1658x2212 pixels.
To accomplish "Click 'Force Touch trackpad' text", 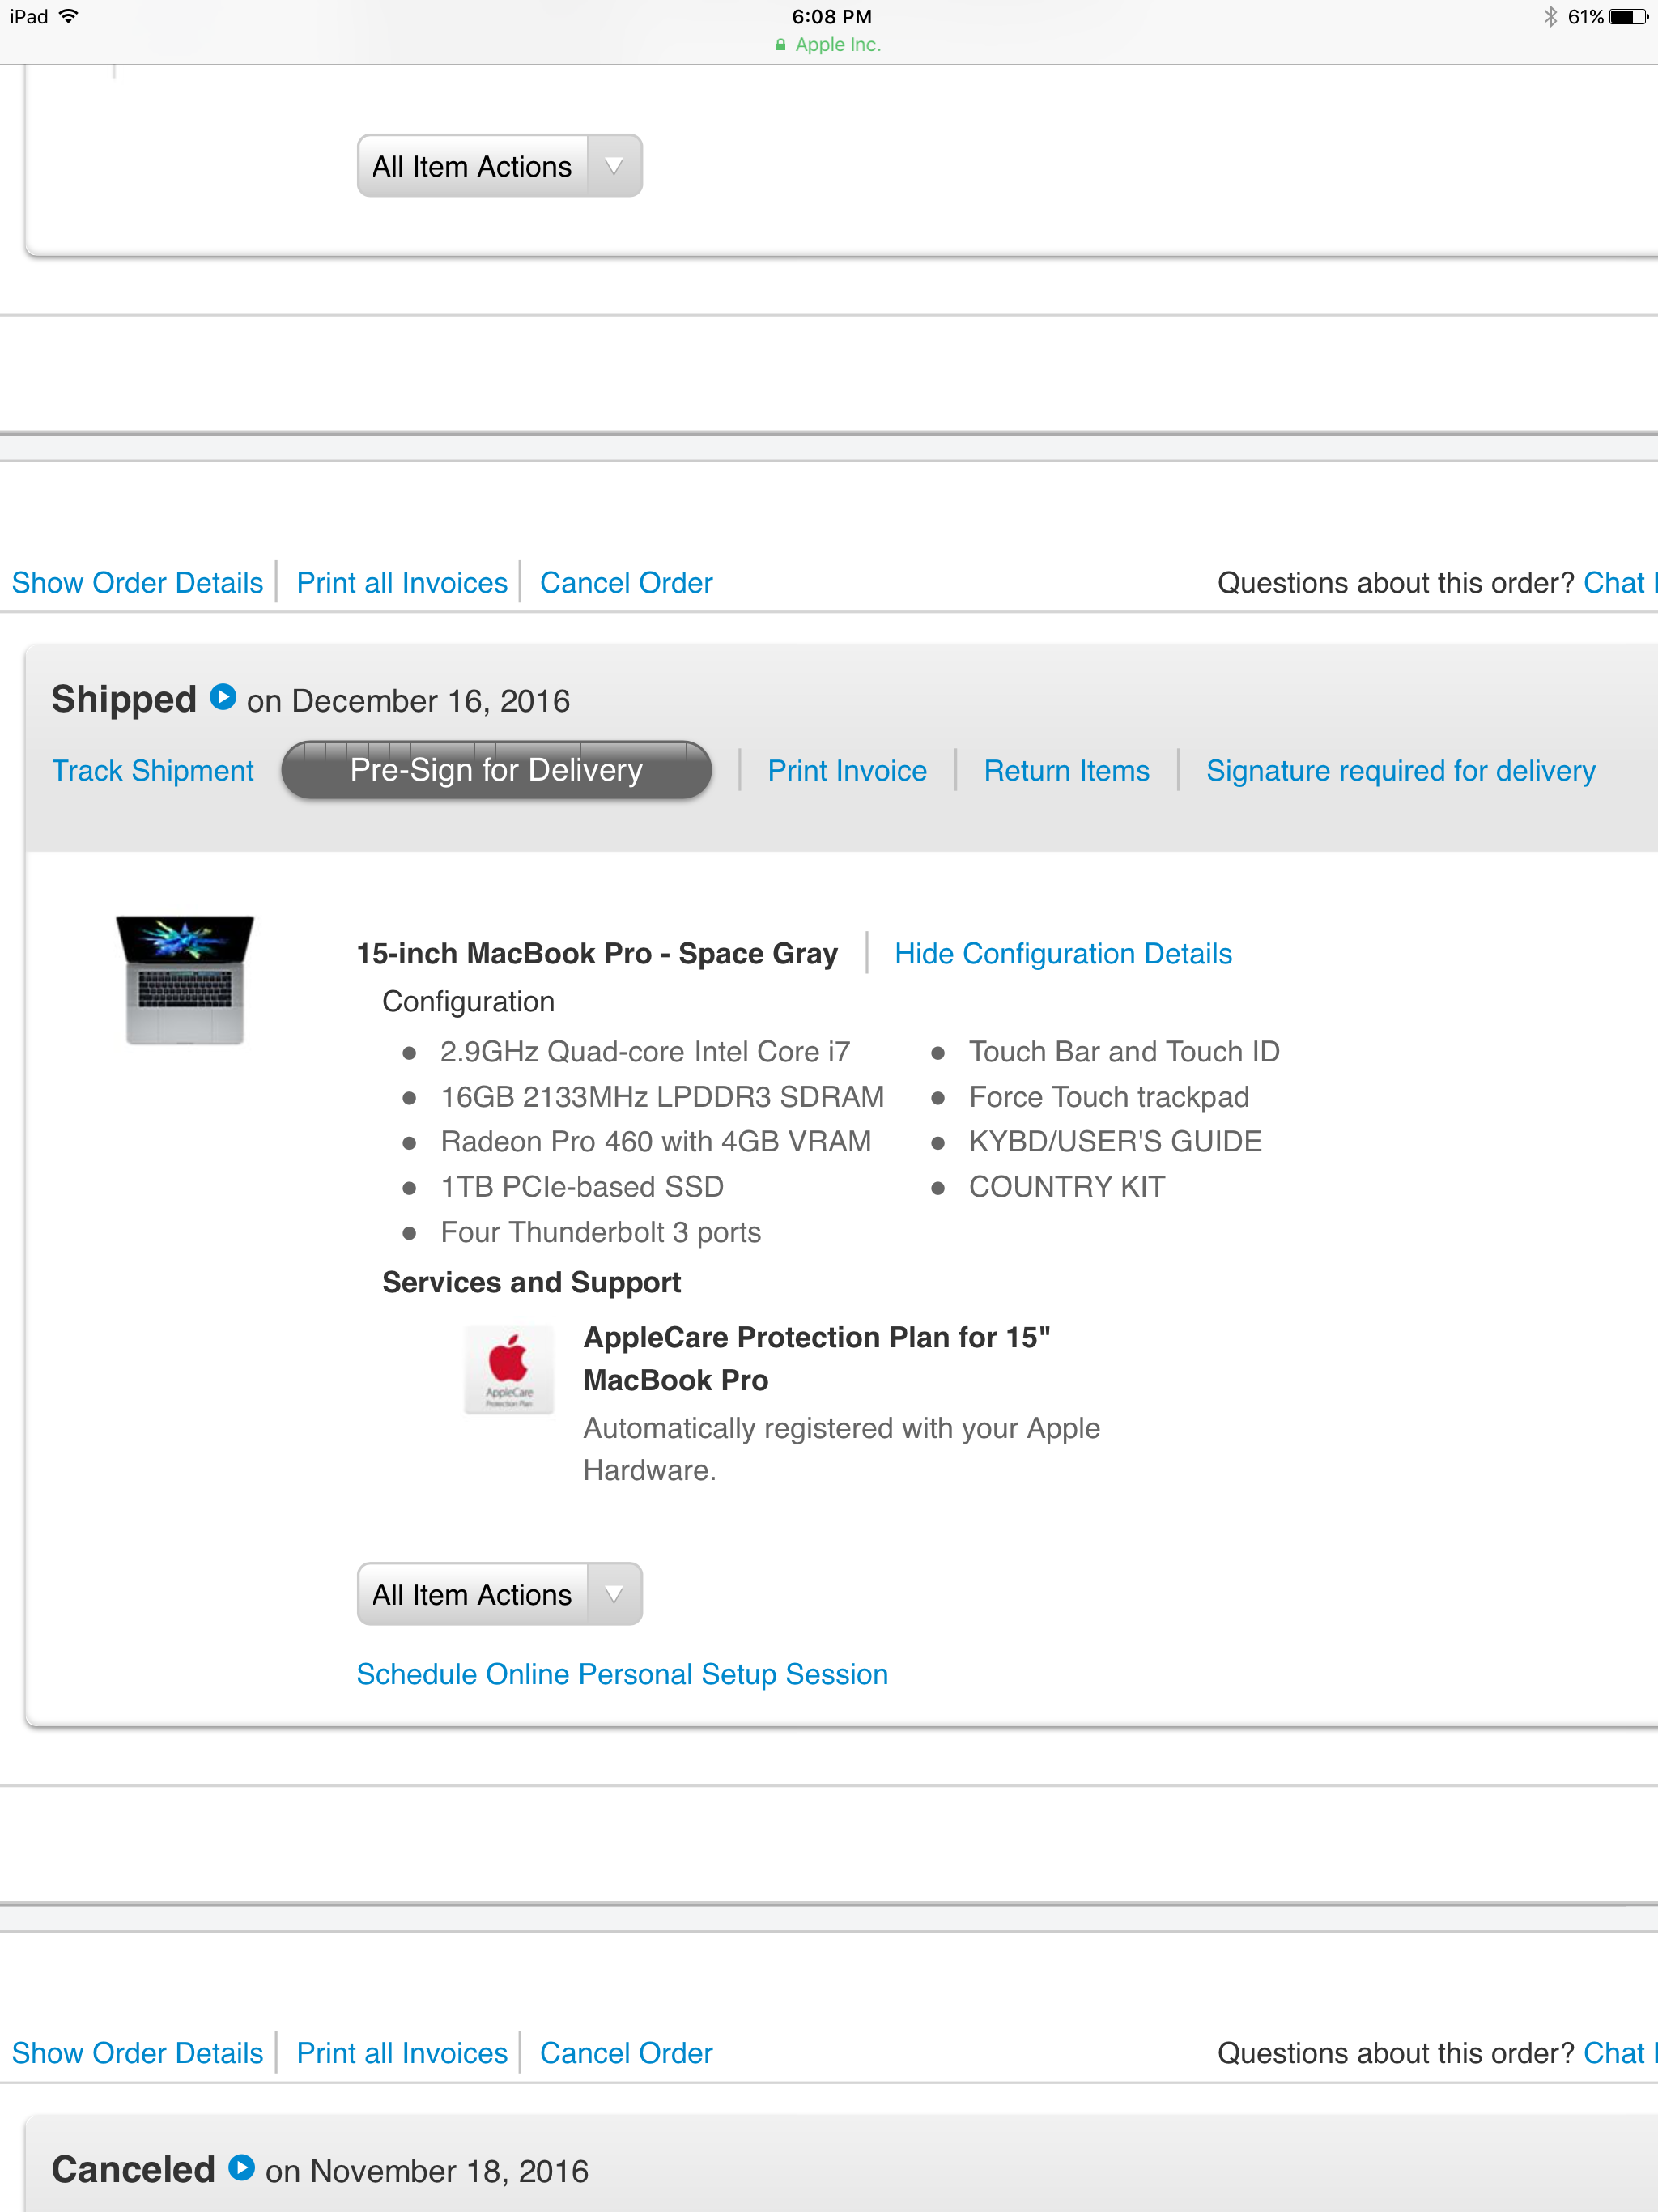I will pos(1109,1096).
